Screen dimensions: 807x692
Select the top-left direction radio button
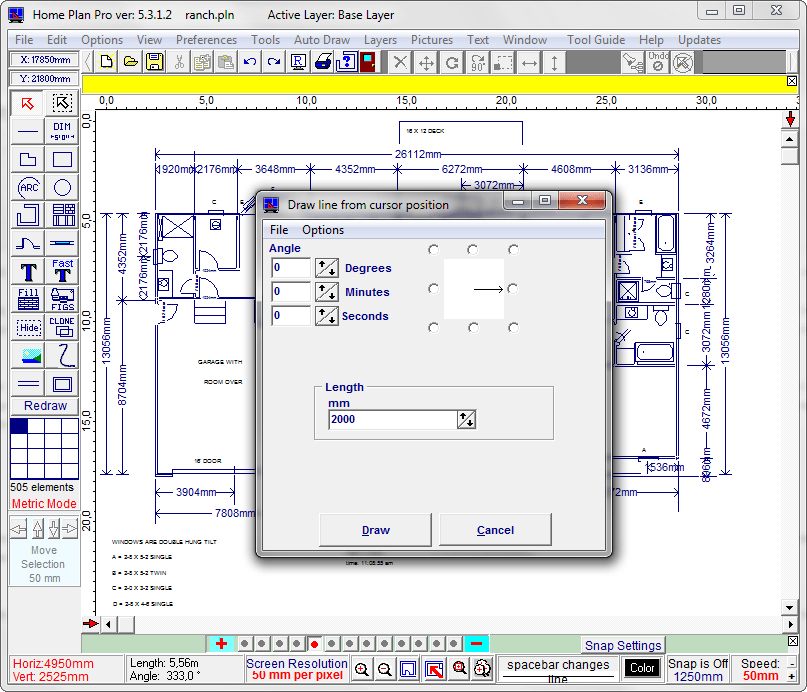click(433, 250)
